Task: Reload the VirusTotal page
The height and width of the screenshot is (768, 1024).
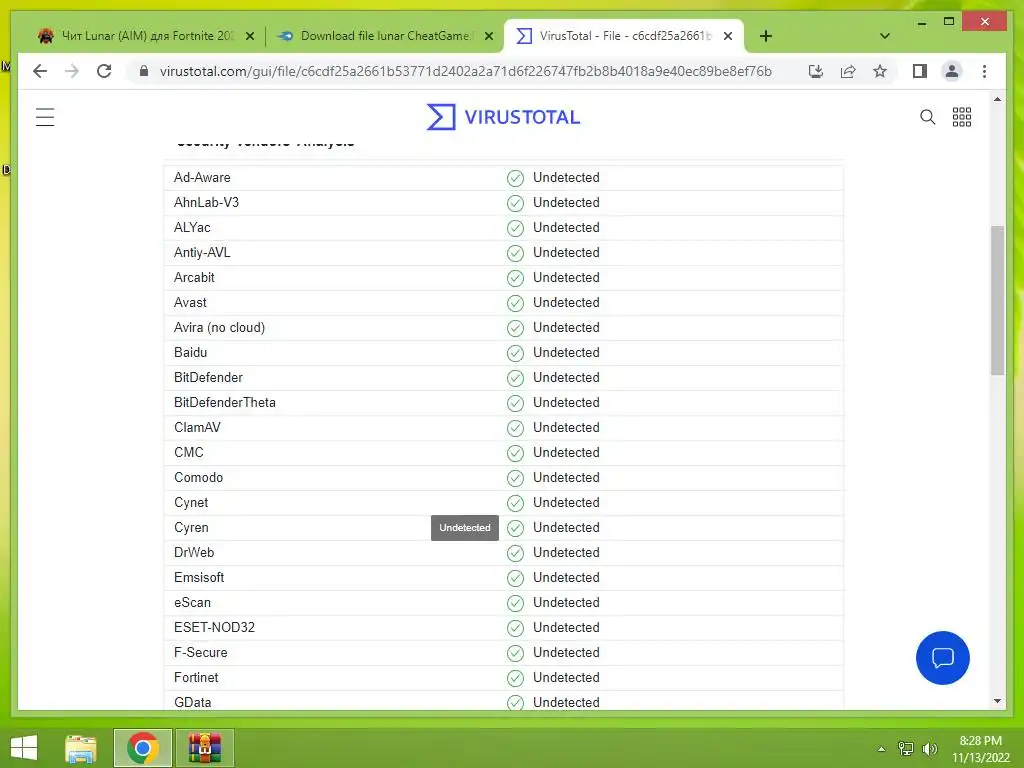Action: 104,71
